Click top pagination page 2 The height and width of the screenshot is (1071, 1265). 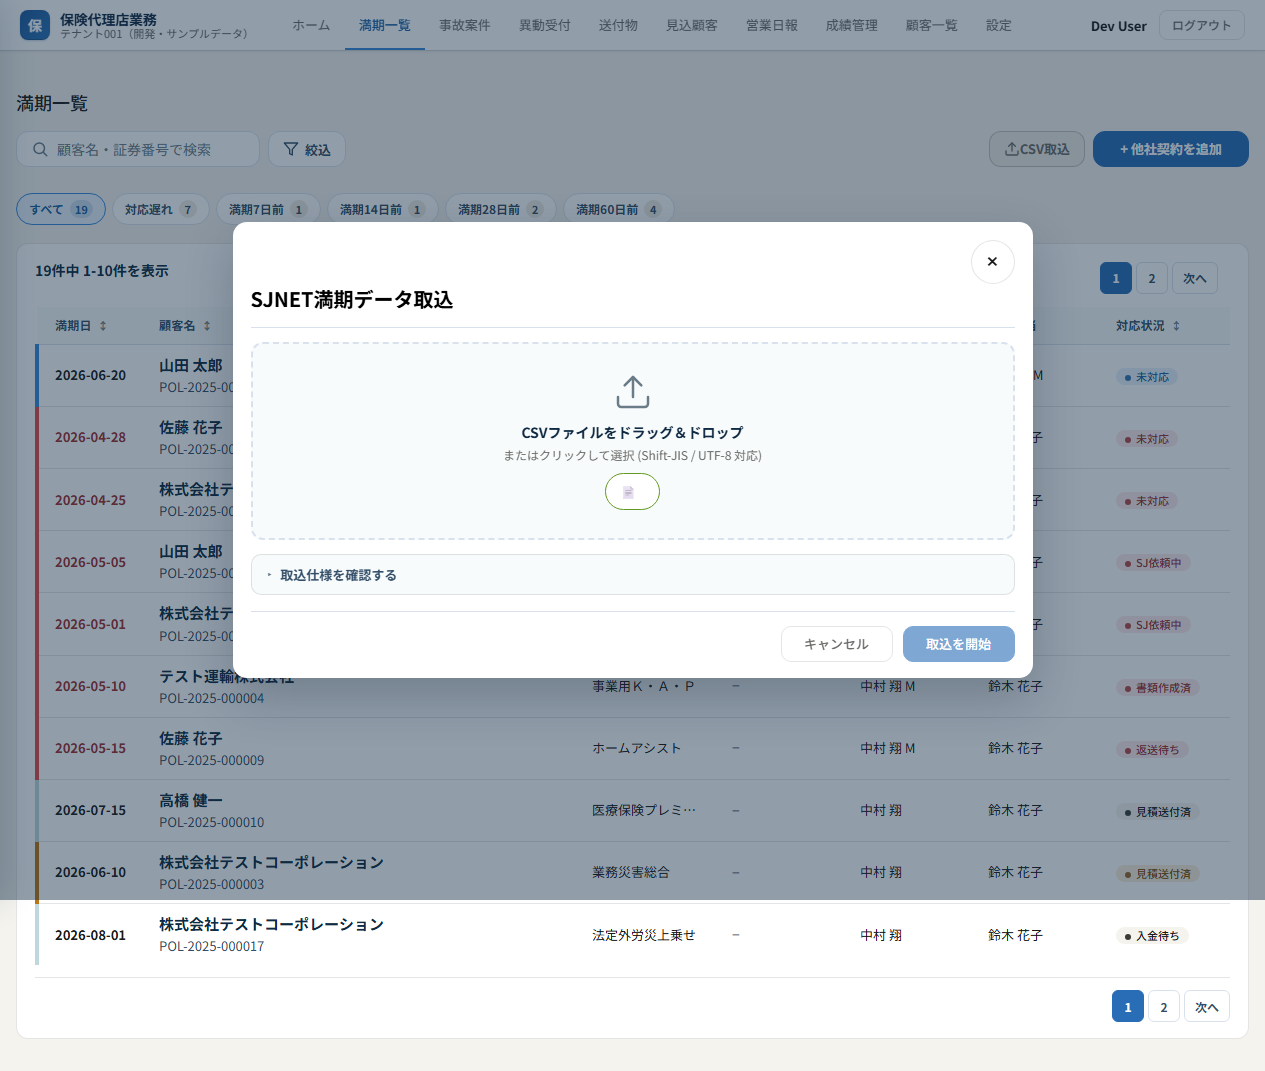[x=1152, y=278]
